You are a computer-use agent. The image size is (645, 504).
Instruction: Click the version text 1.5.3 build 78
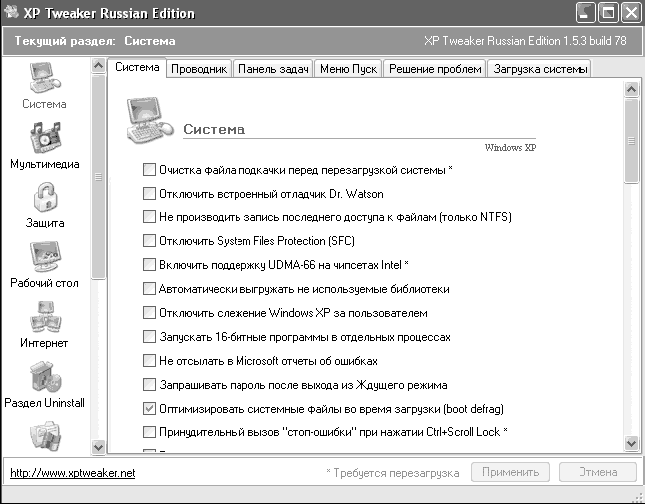595,41
